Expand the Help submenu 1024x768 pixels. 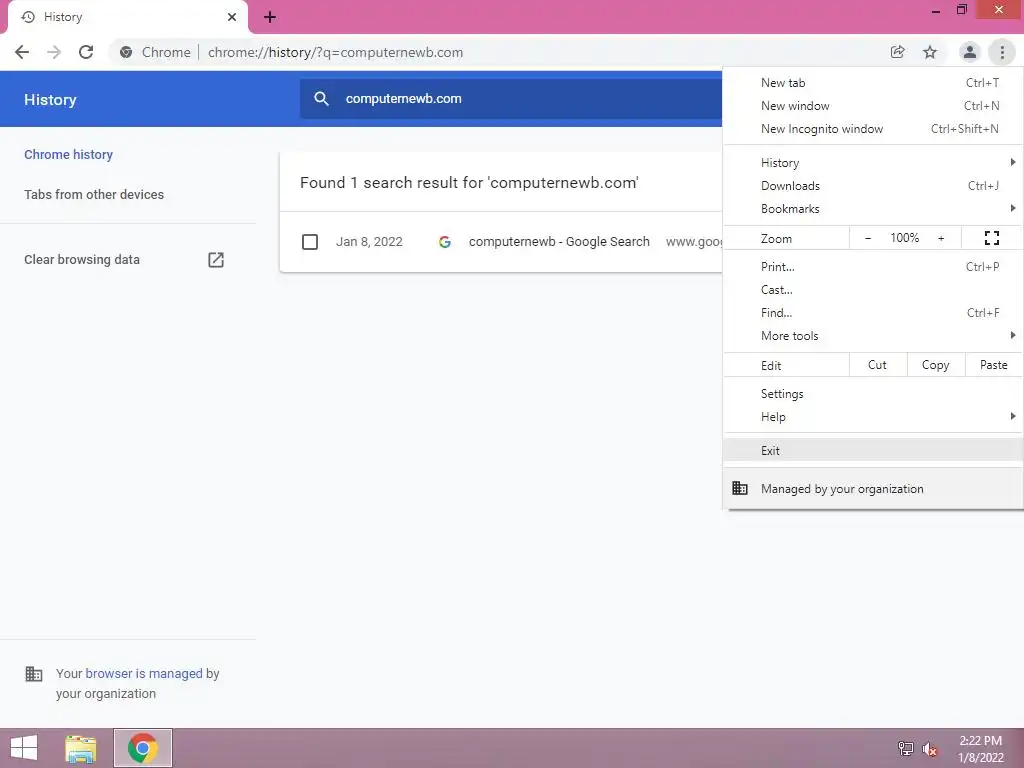point(873,417)
